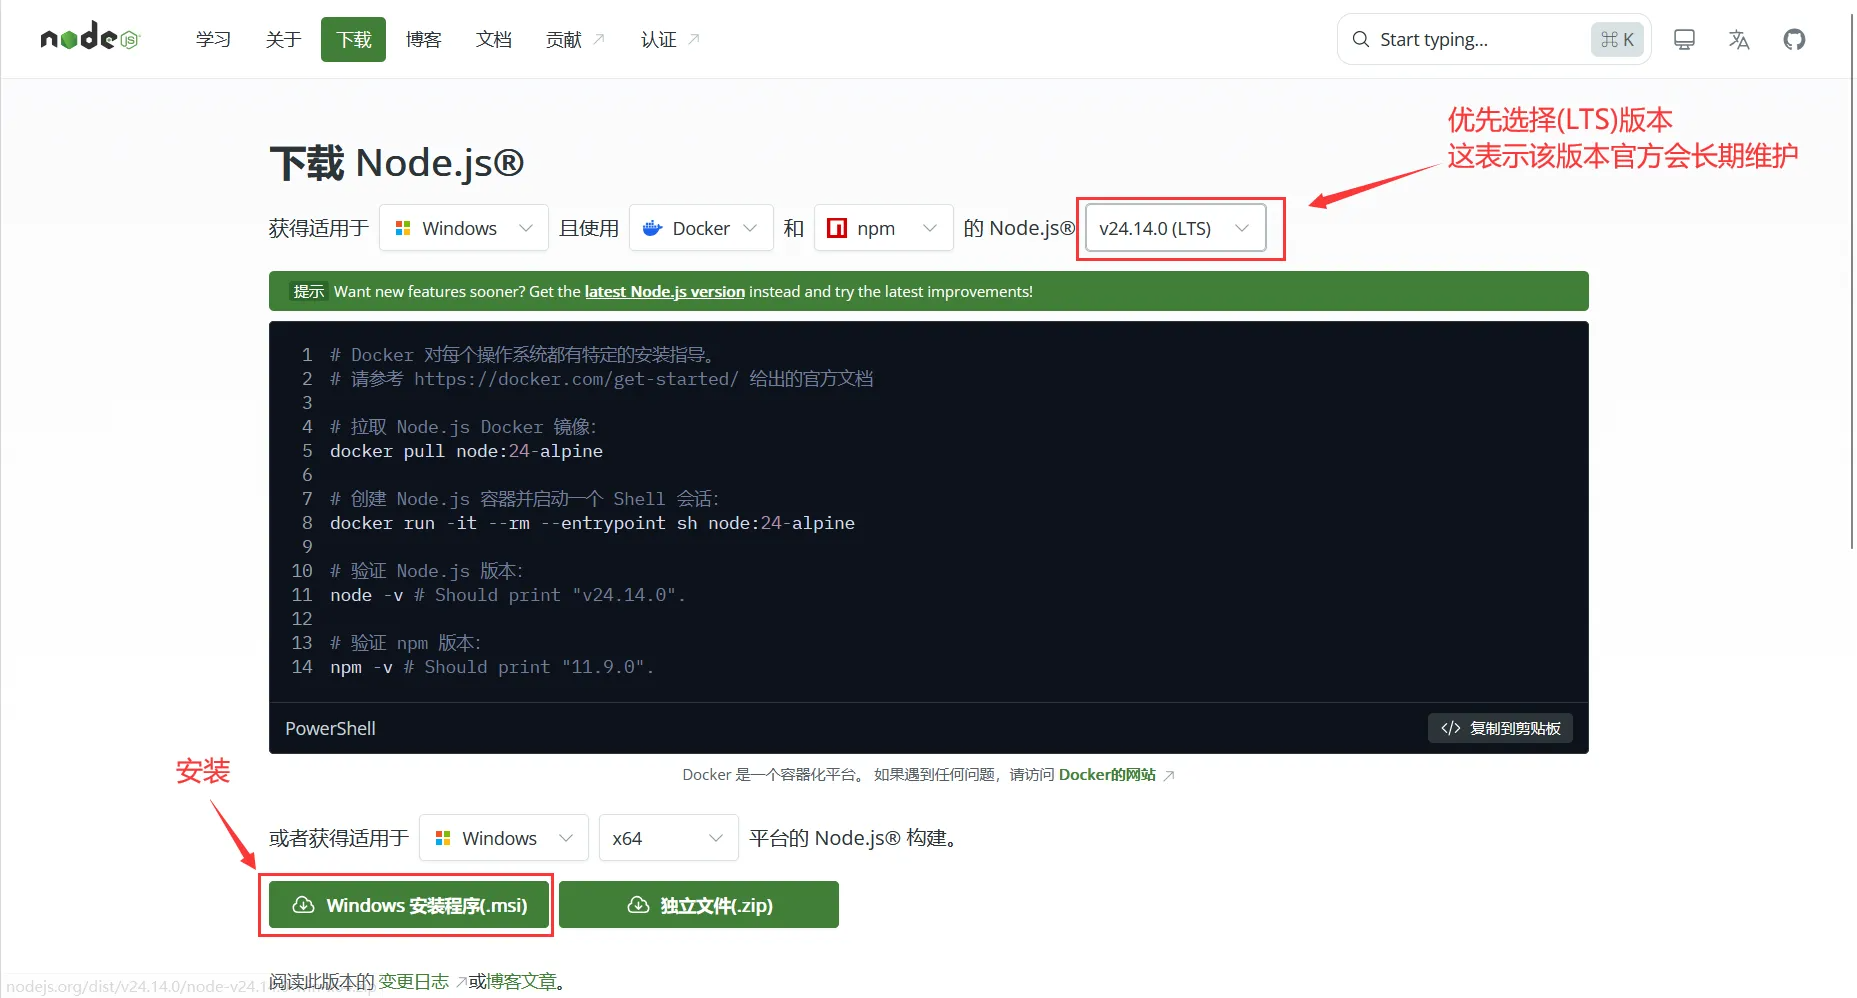
Task: Click 复制到剪贴板 copy button
Action: (1500, 728)
